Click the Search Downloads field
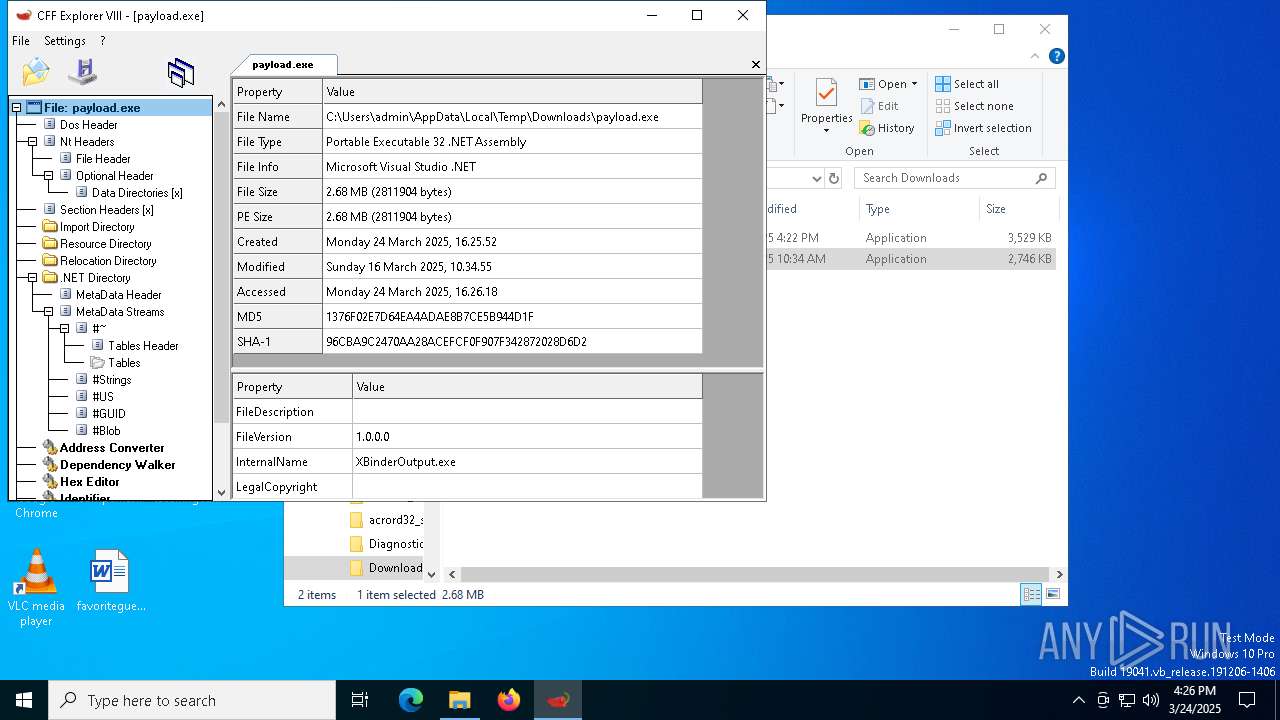Screen dimensions: 1280x720 pos(955,178)
